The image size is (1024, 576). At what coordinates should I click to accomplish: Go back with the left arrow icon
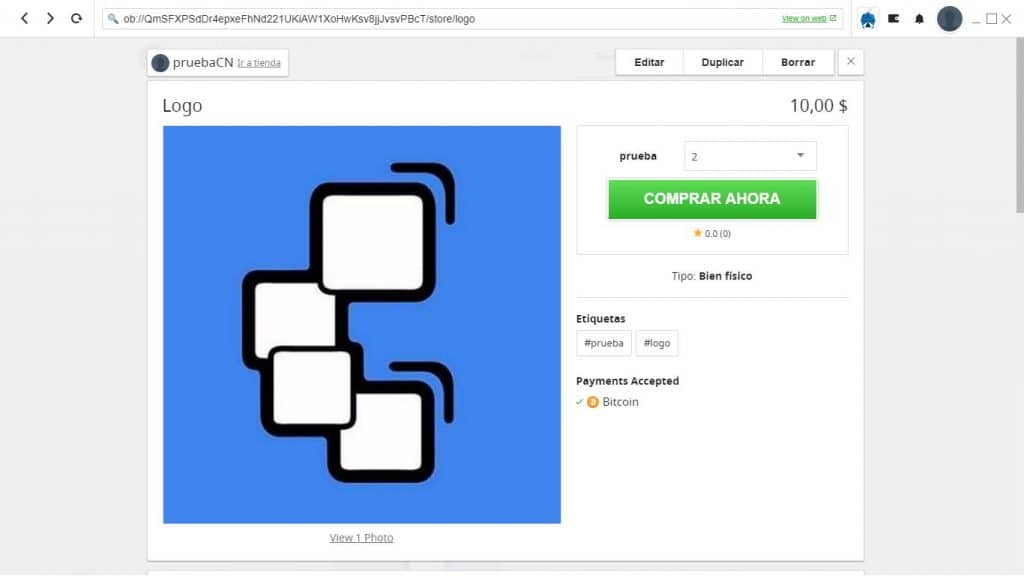pos(25,18)
